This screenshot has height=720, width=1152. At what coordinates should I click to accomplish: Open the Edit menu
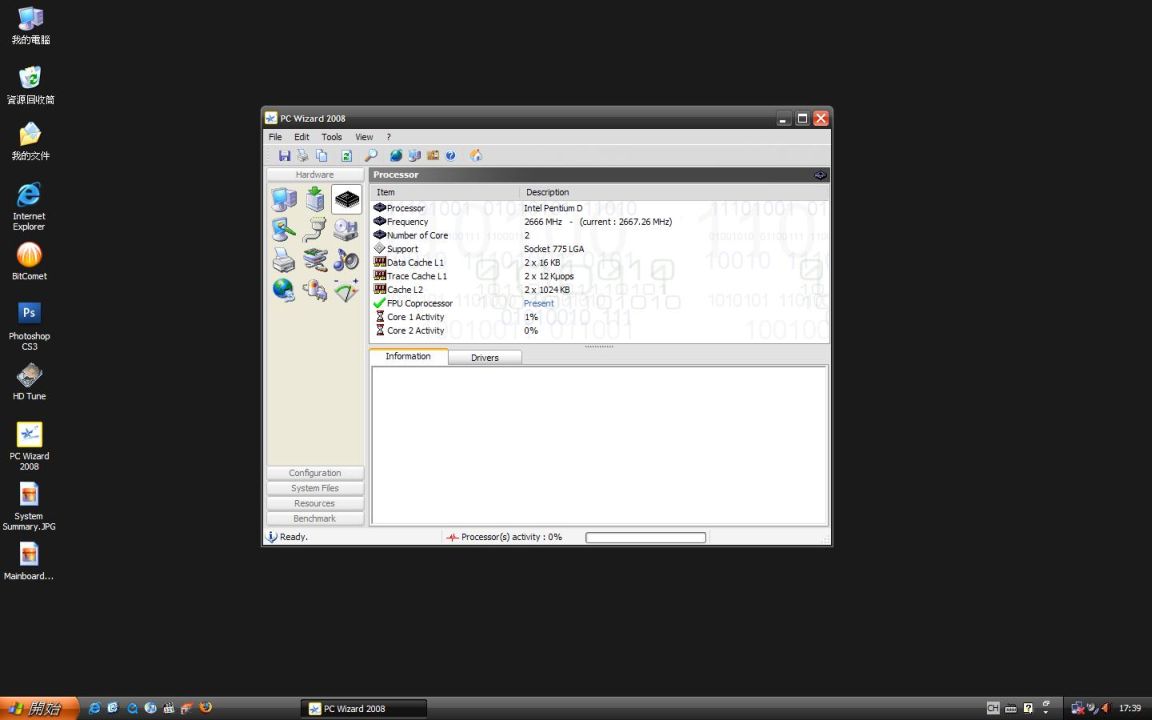coord(302,137)
